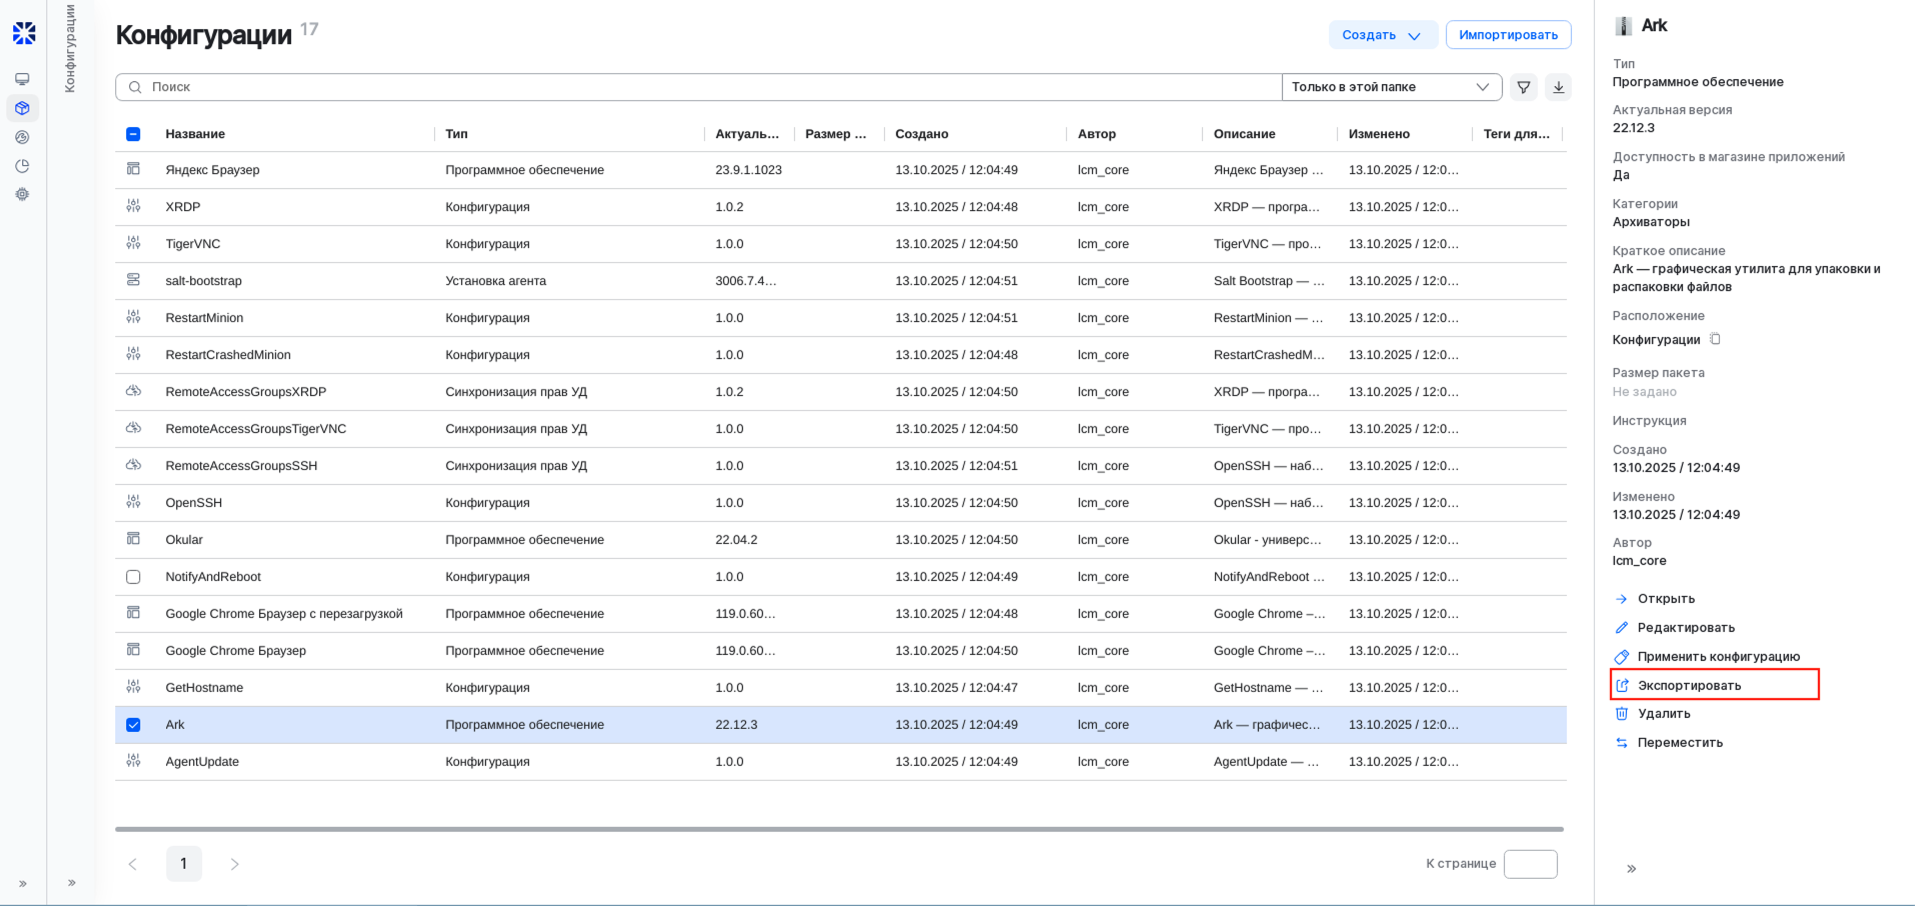Click the CPU settings icon in sidebar
The height and width of the screenshot is (906, 1915).
pyautogui.click(x=22, y=194)
